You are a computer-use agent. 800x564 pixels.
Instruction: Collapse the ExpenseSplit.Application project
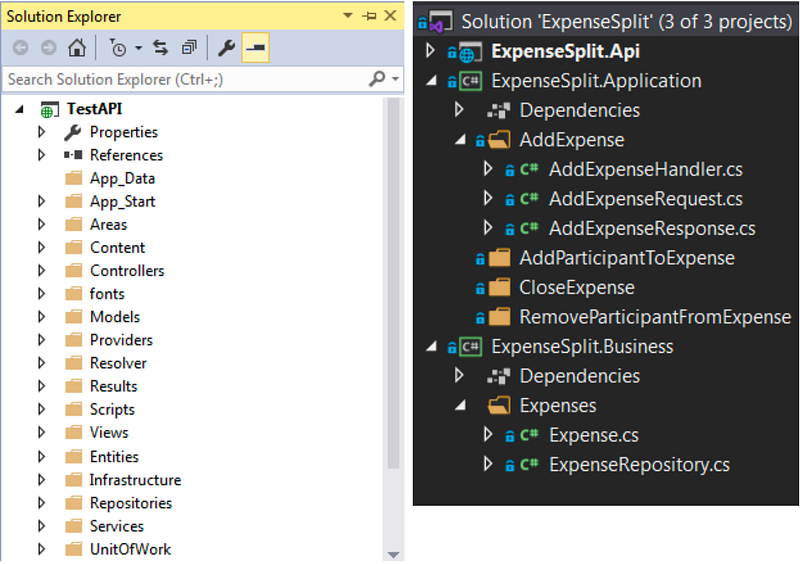click(432, 81)
